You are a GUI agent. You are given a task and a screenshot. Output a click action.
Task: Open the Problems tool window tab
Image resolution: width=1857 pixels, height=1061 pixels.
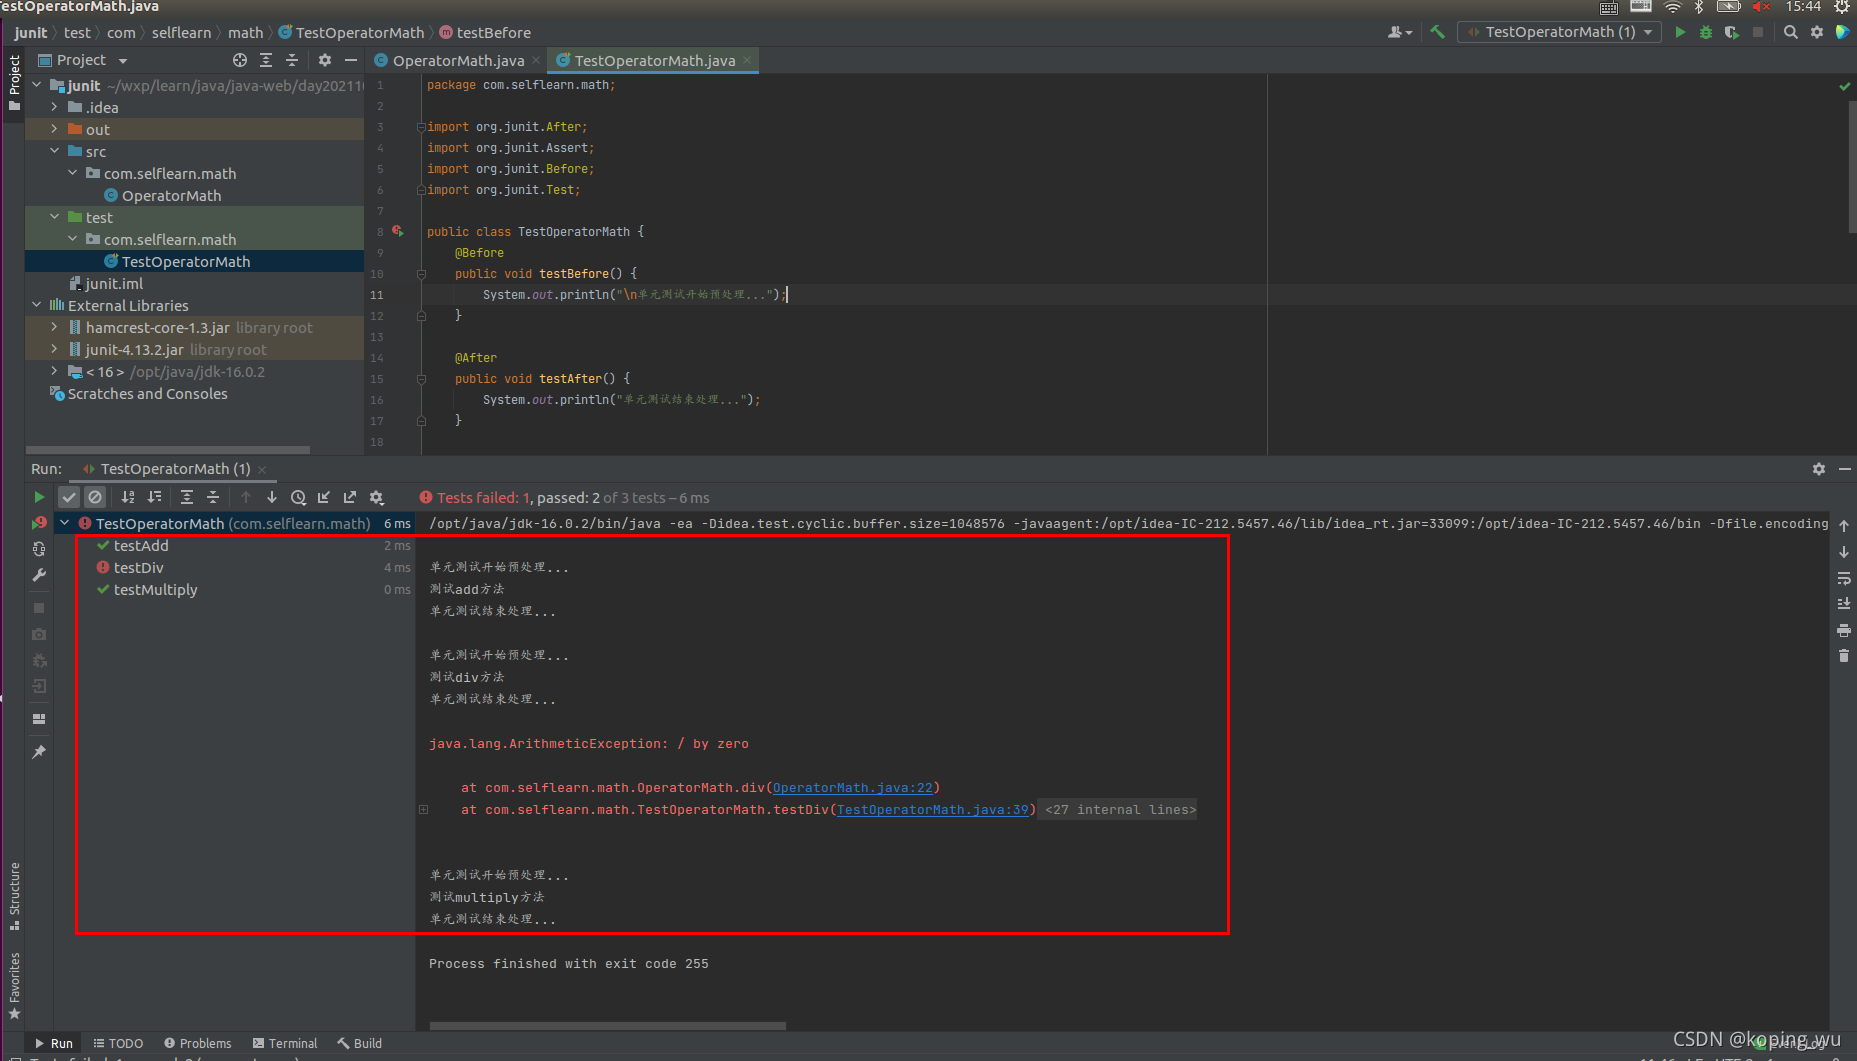pos(197,1043)
